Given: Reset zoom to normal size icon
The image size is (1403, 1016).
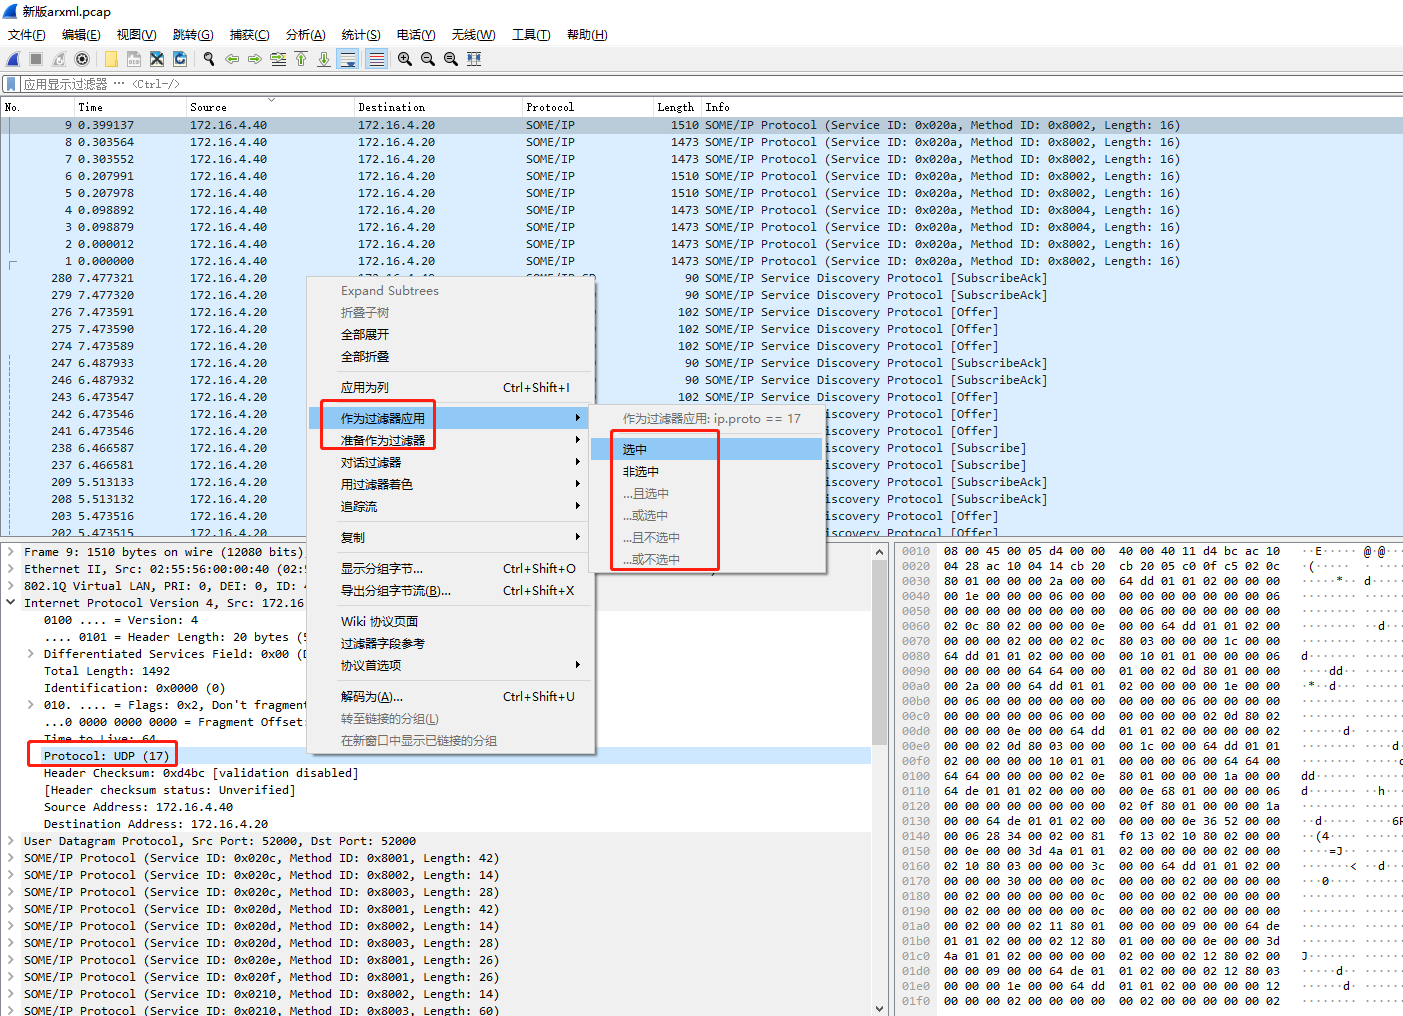Looking at the screenshot, I should click(x=451, y=59).
